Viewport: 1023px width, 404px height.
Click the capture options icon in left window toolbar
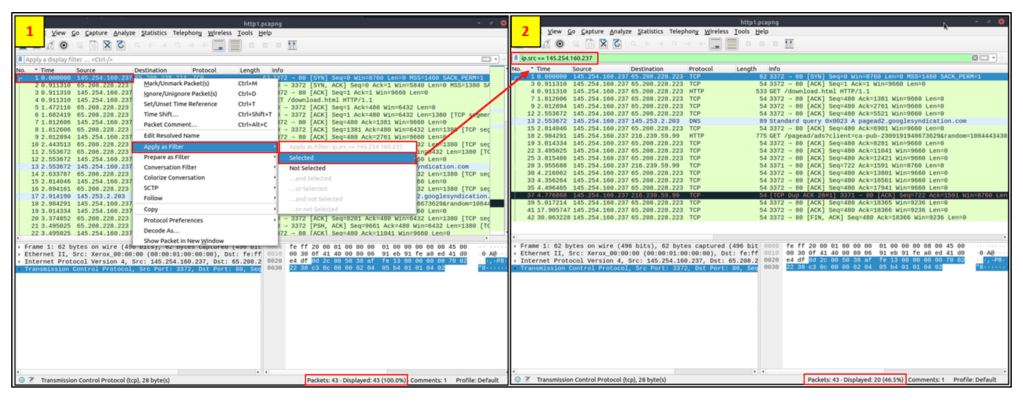64,45
